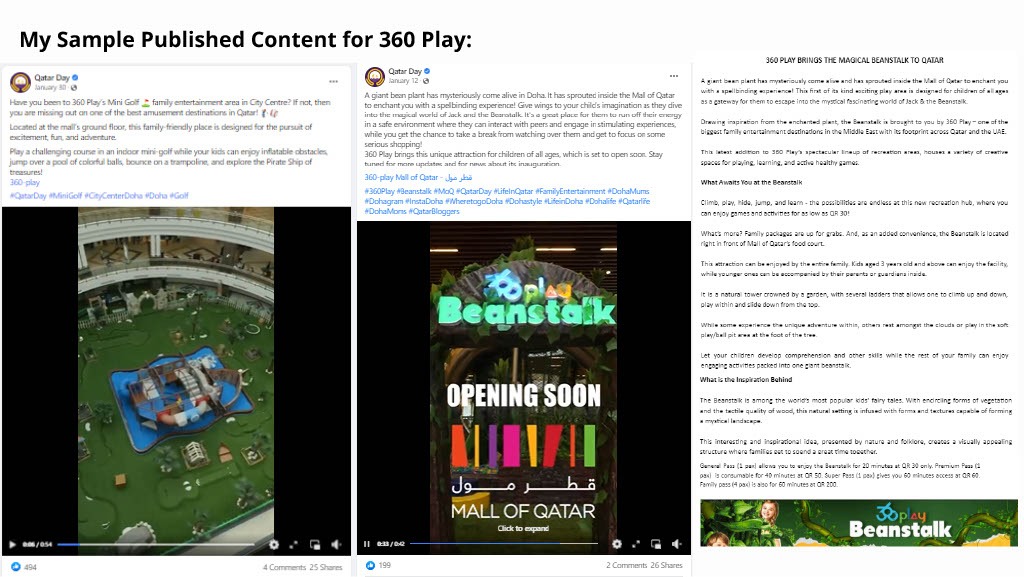
Task: Click the 'Click to expand' text on Beanstalk video
Action: [523, 529]
